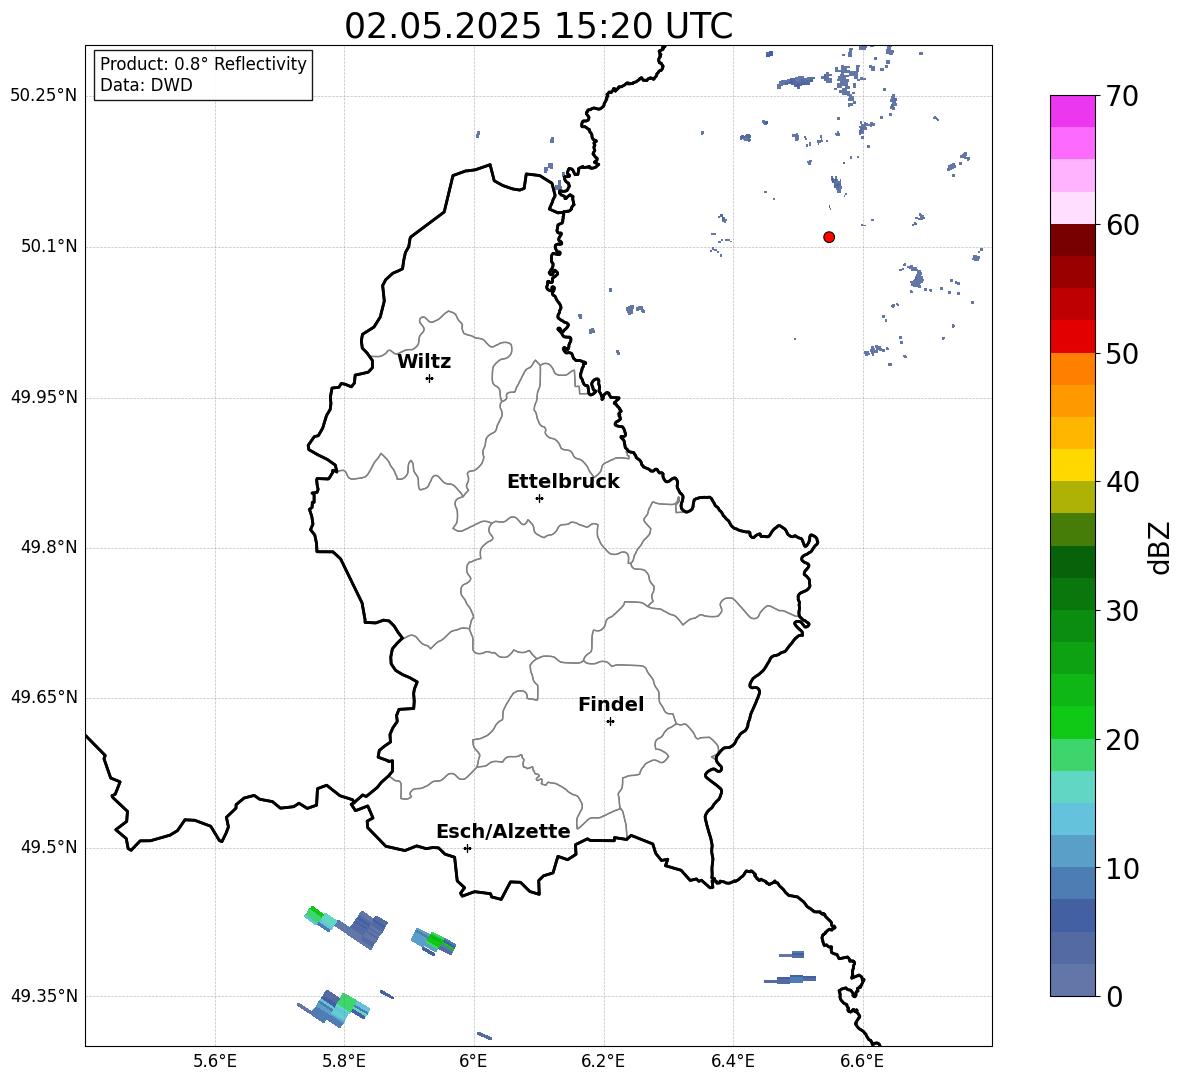The width and height of the screenshot is (1184, 1081).
Task: Click the 60 colorbar tick label
Action: click(x=1122, y=225)
